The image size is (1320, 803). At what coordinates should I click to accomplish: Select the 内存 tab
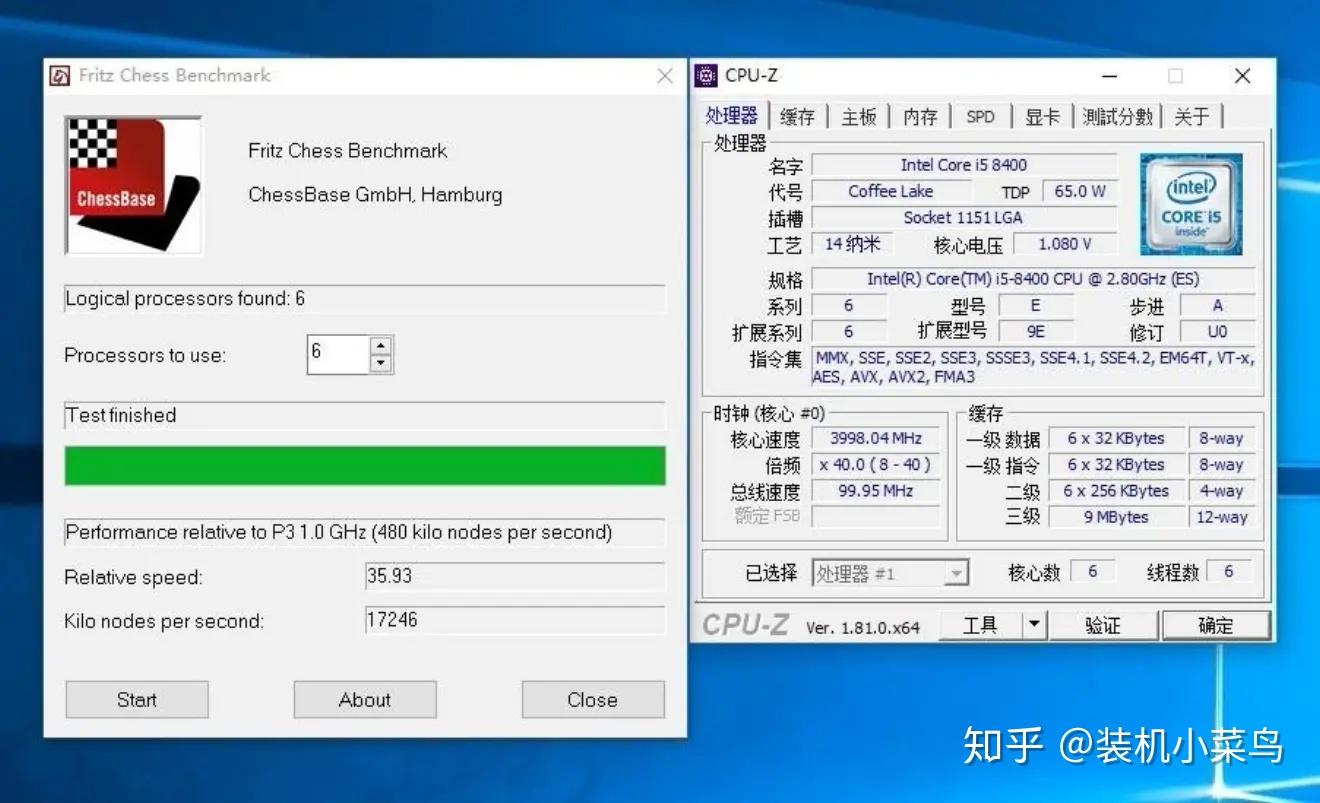[919, 115]
